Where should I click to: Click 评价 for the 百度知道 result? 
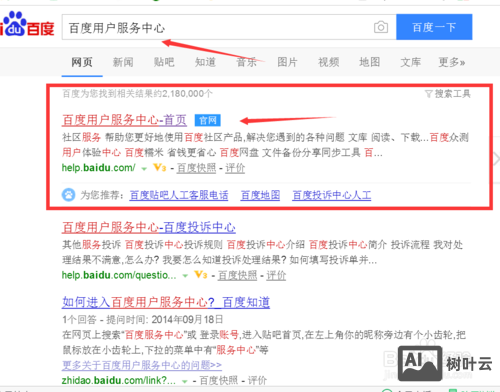point(257,380)
